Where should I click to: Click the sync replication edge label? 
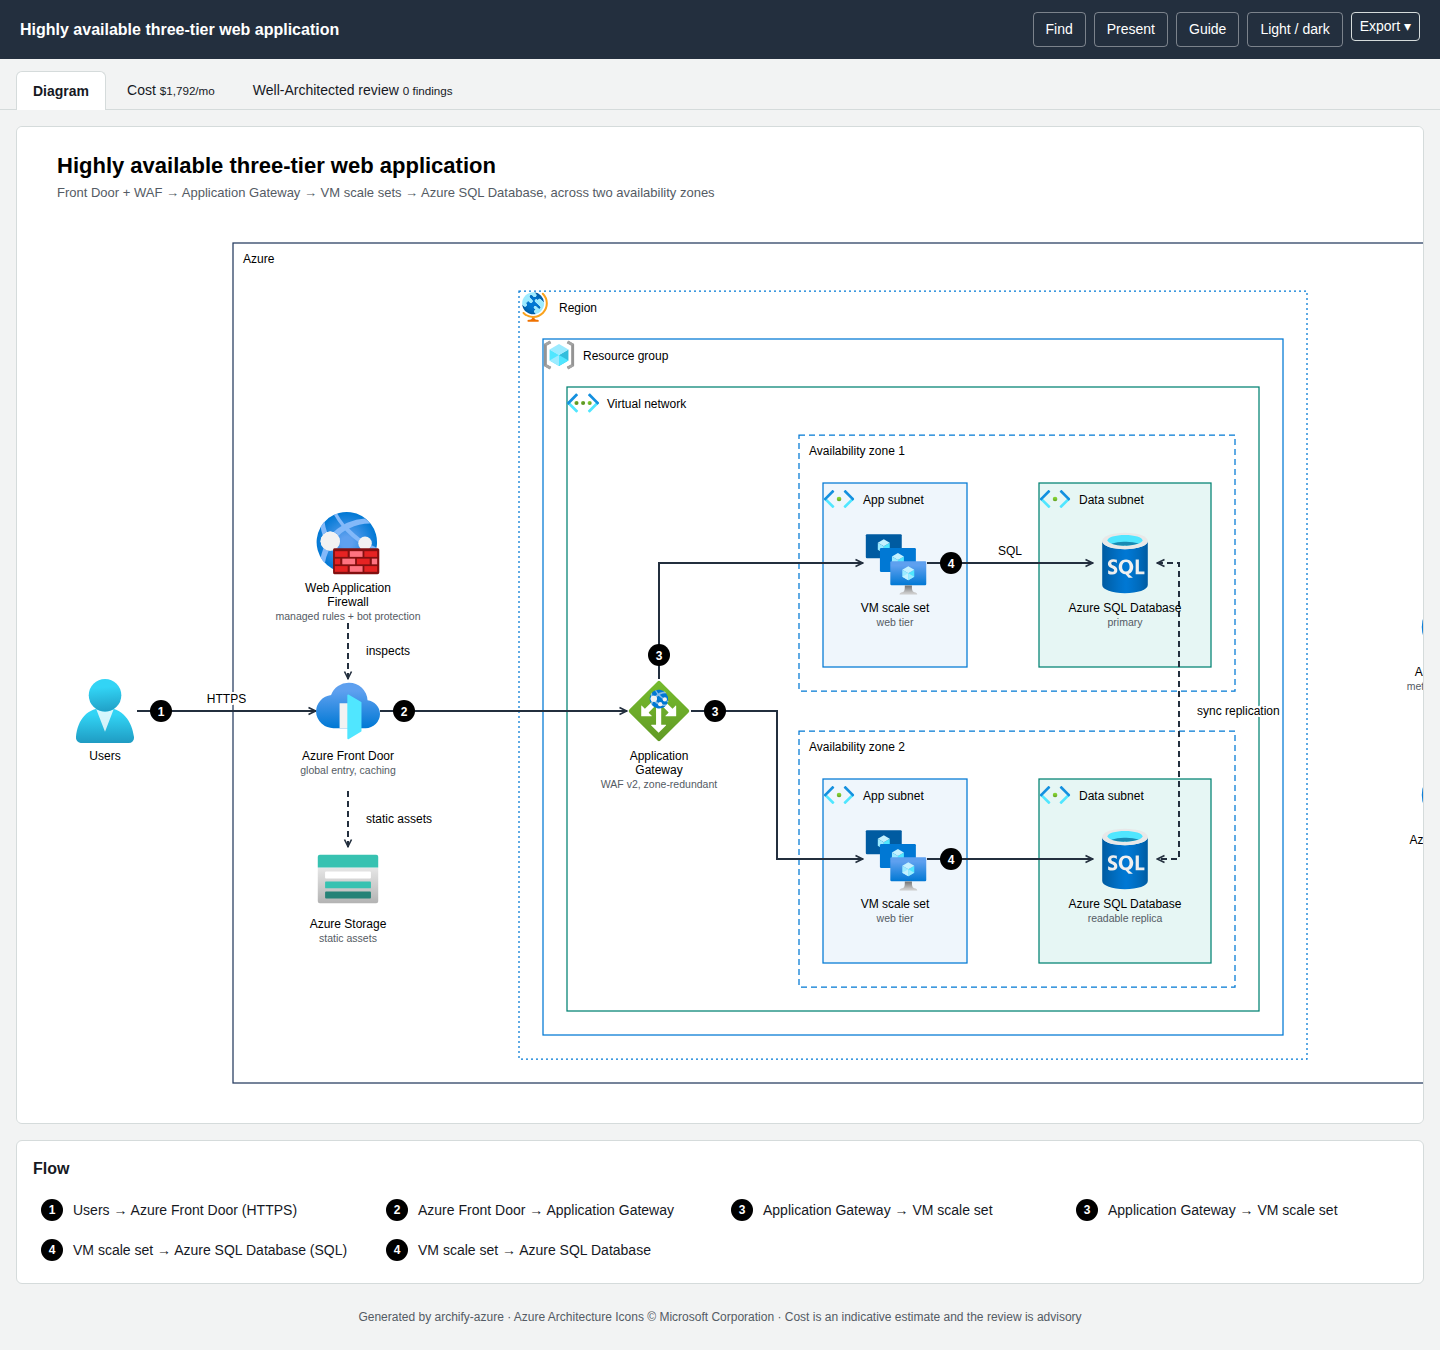(x=1238, y=711)
